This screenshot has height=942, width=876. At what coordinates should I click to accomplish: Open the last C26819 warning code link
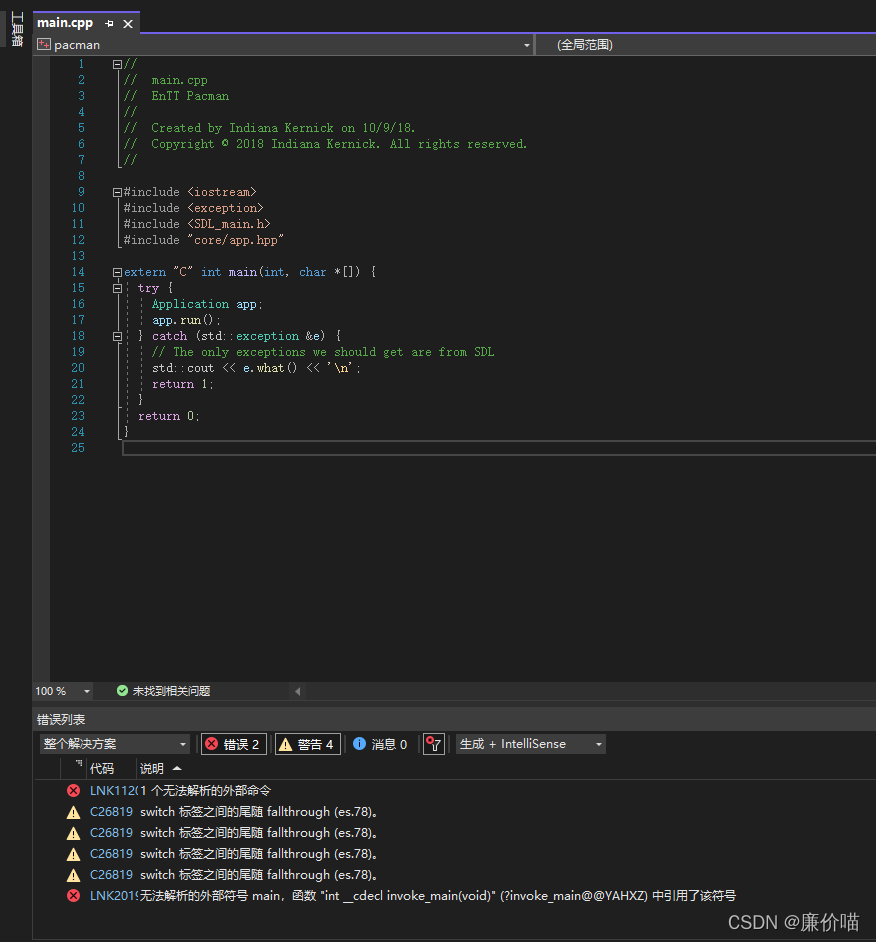pos(111,875)
